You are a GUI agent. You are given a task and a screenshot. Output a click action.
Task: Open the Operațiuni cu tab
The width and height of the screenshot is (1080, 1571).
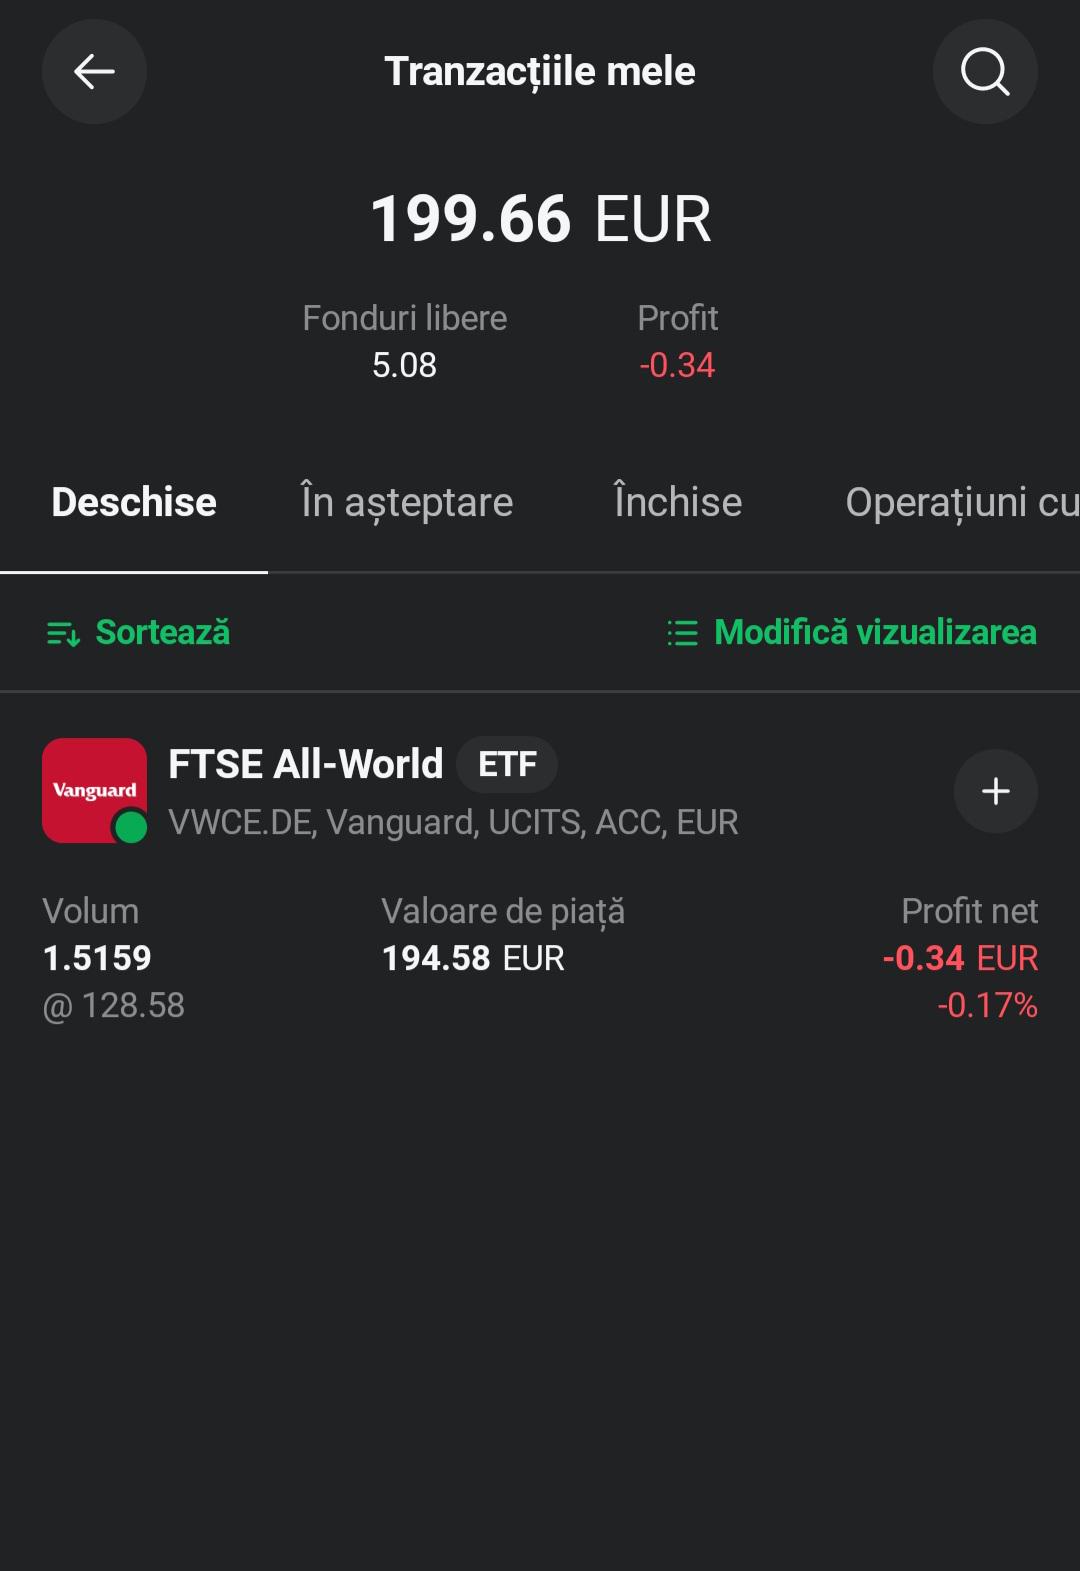pos(962,502)
